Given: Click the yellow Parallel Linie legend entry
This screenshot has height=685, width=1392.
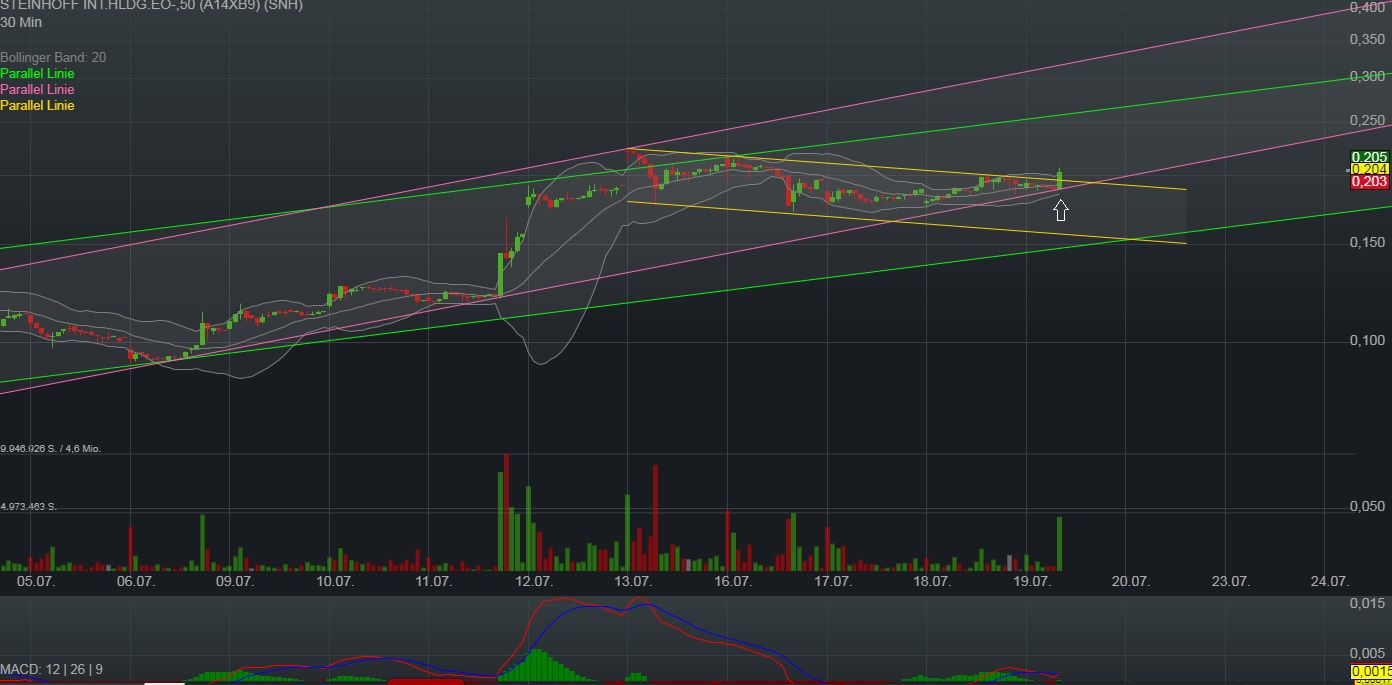Looking at the screenshot, I should coord(37,105).
